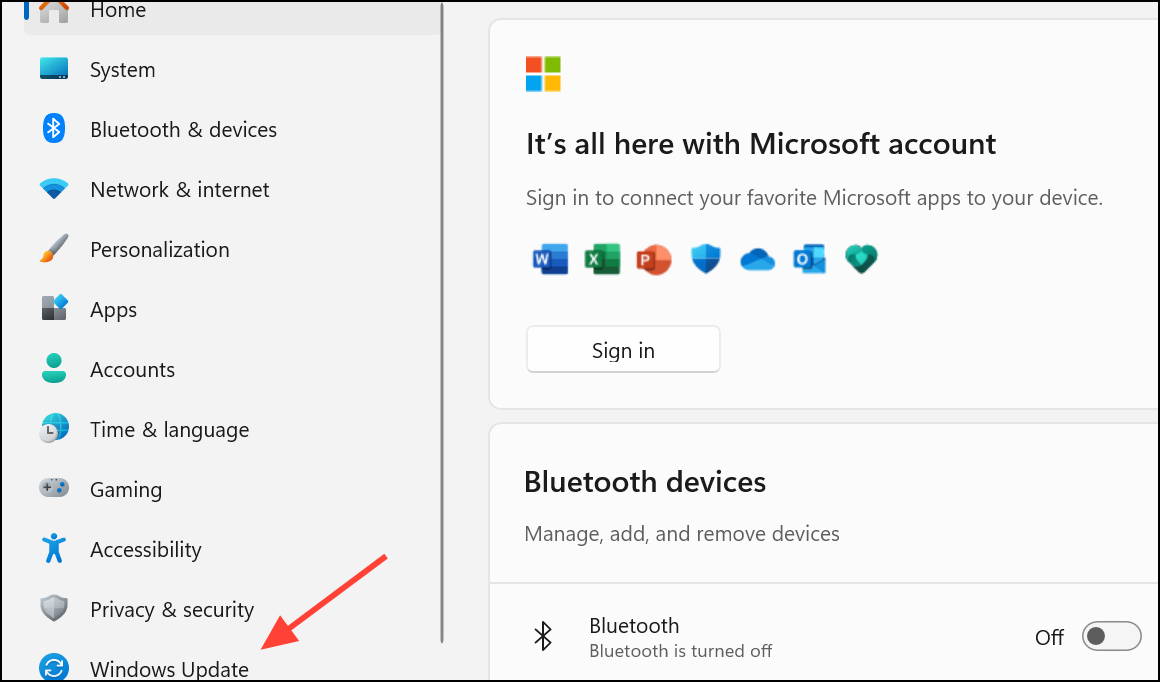Click the Windows Update sync icon
The width and height of the screenshot is (1160, 682).
pyautogui.click(x=53, y=667)
